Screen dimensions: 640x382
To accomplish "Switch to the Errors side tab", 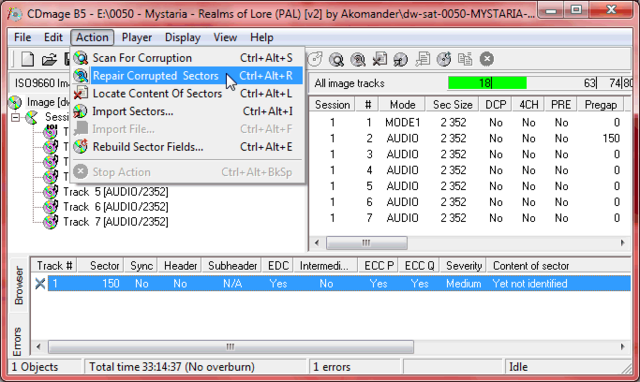I will tap(17, 342).
